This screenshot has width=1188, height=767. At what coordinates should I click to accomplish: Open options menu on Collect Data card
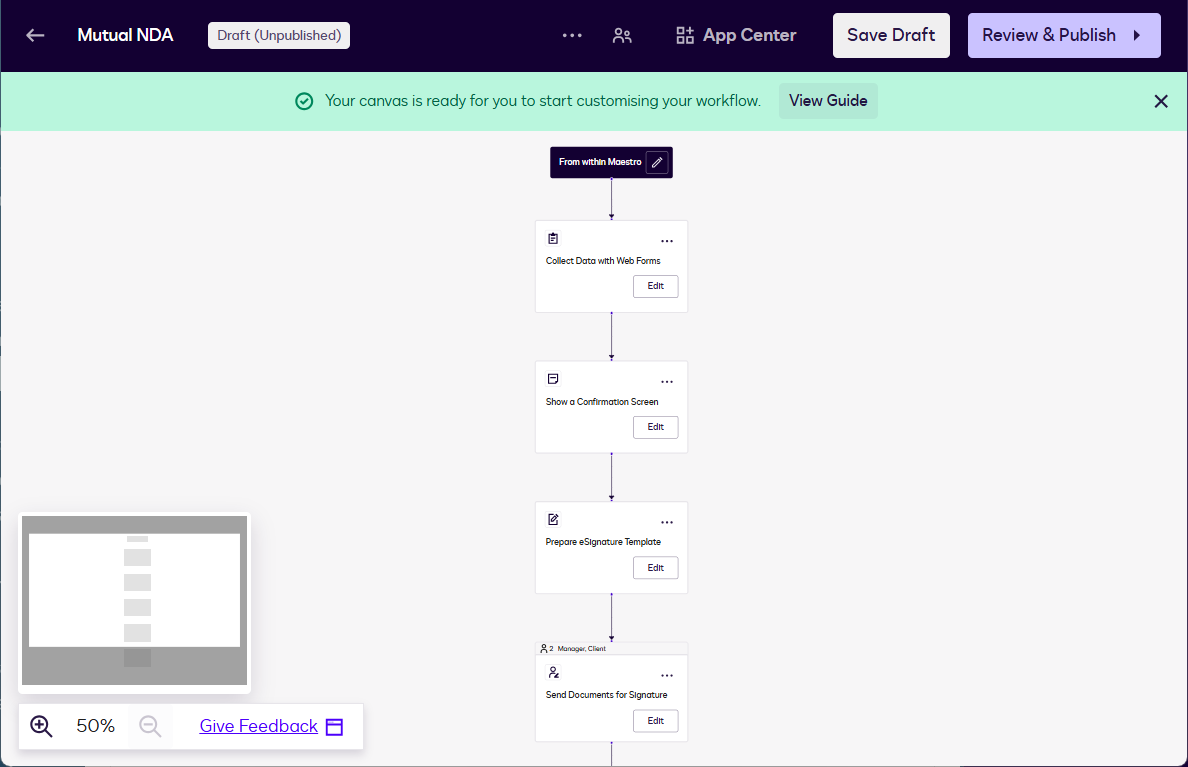[x=667, y=240]
